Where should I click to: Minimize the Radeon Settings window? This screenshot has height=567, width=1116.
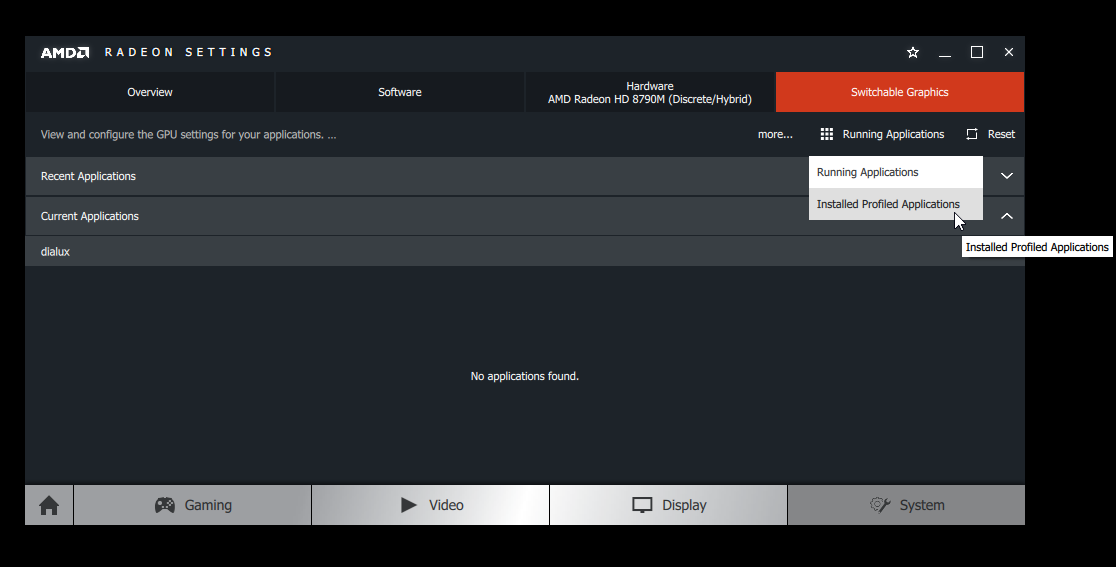click(945, 53)
